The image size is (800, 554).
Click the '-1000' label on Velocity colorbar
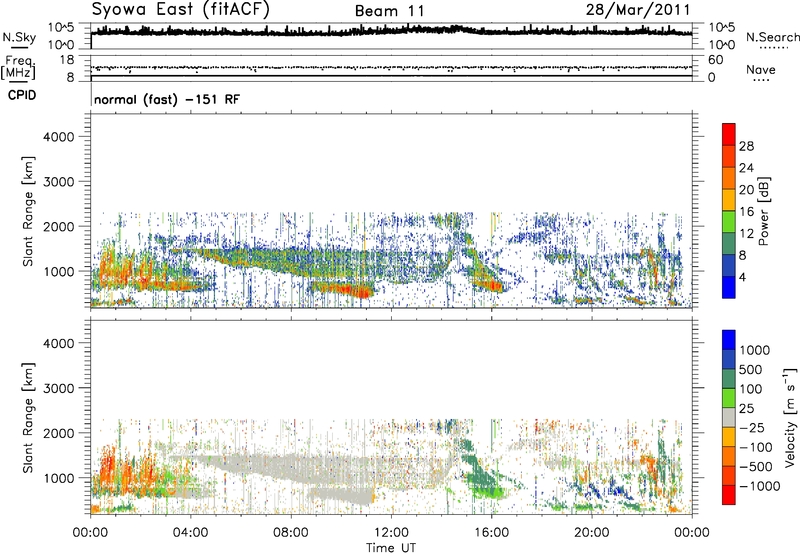click(759, 486)
